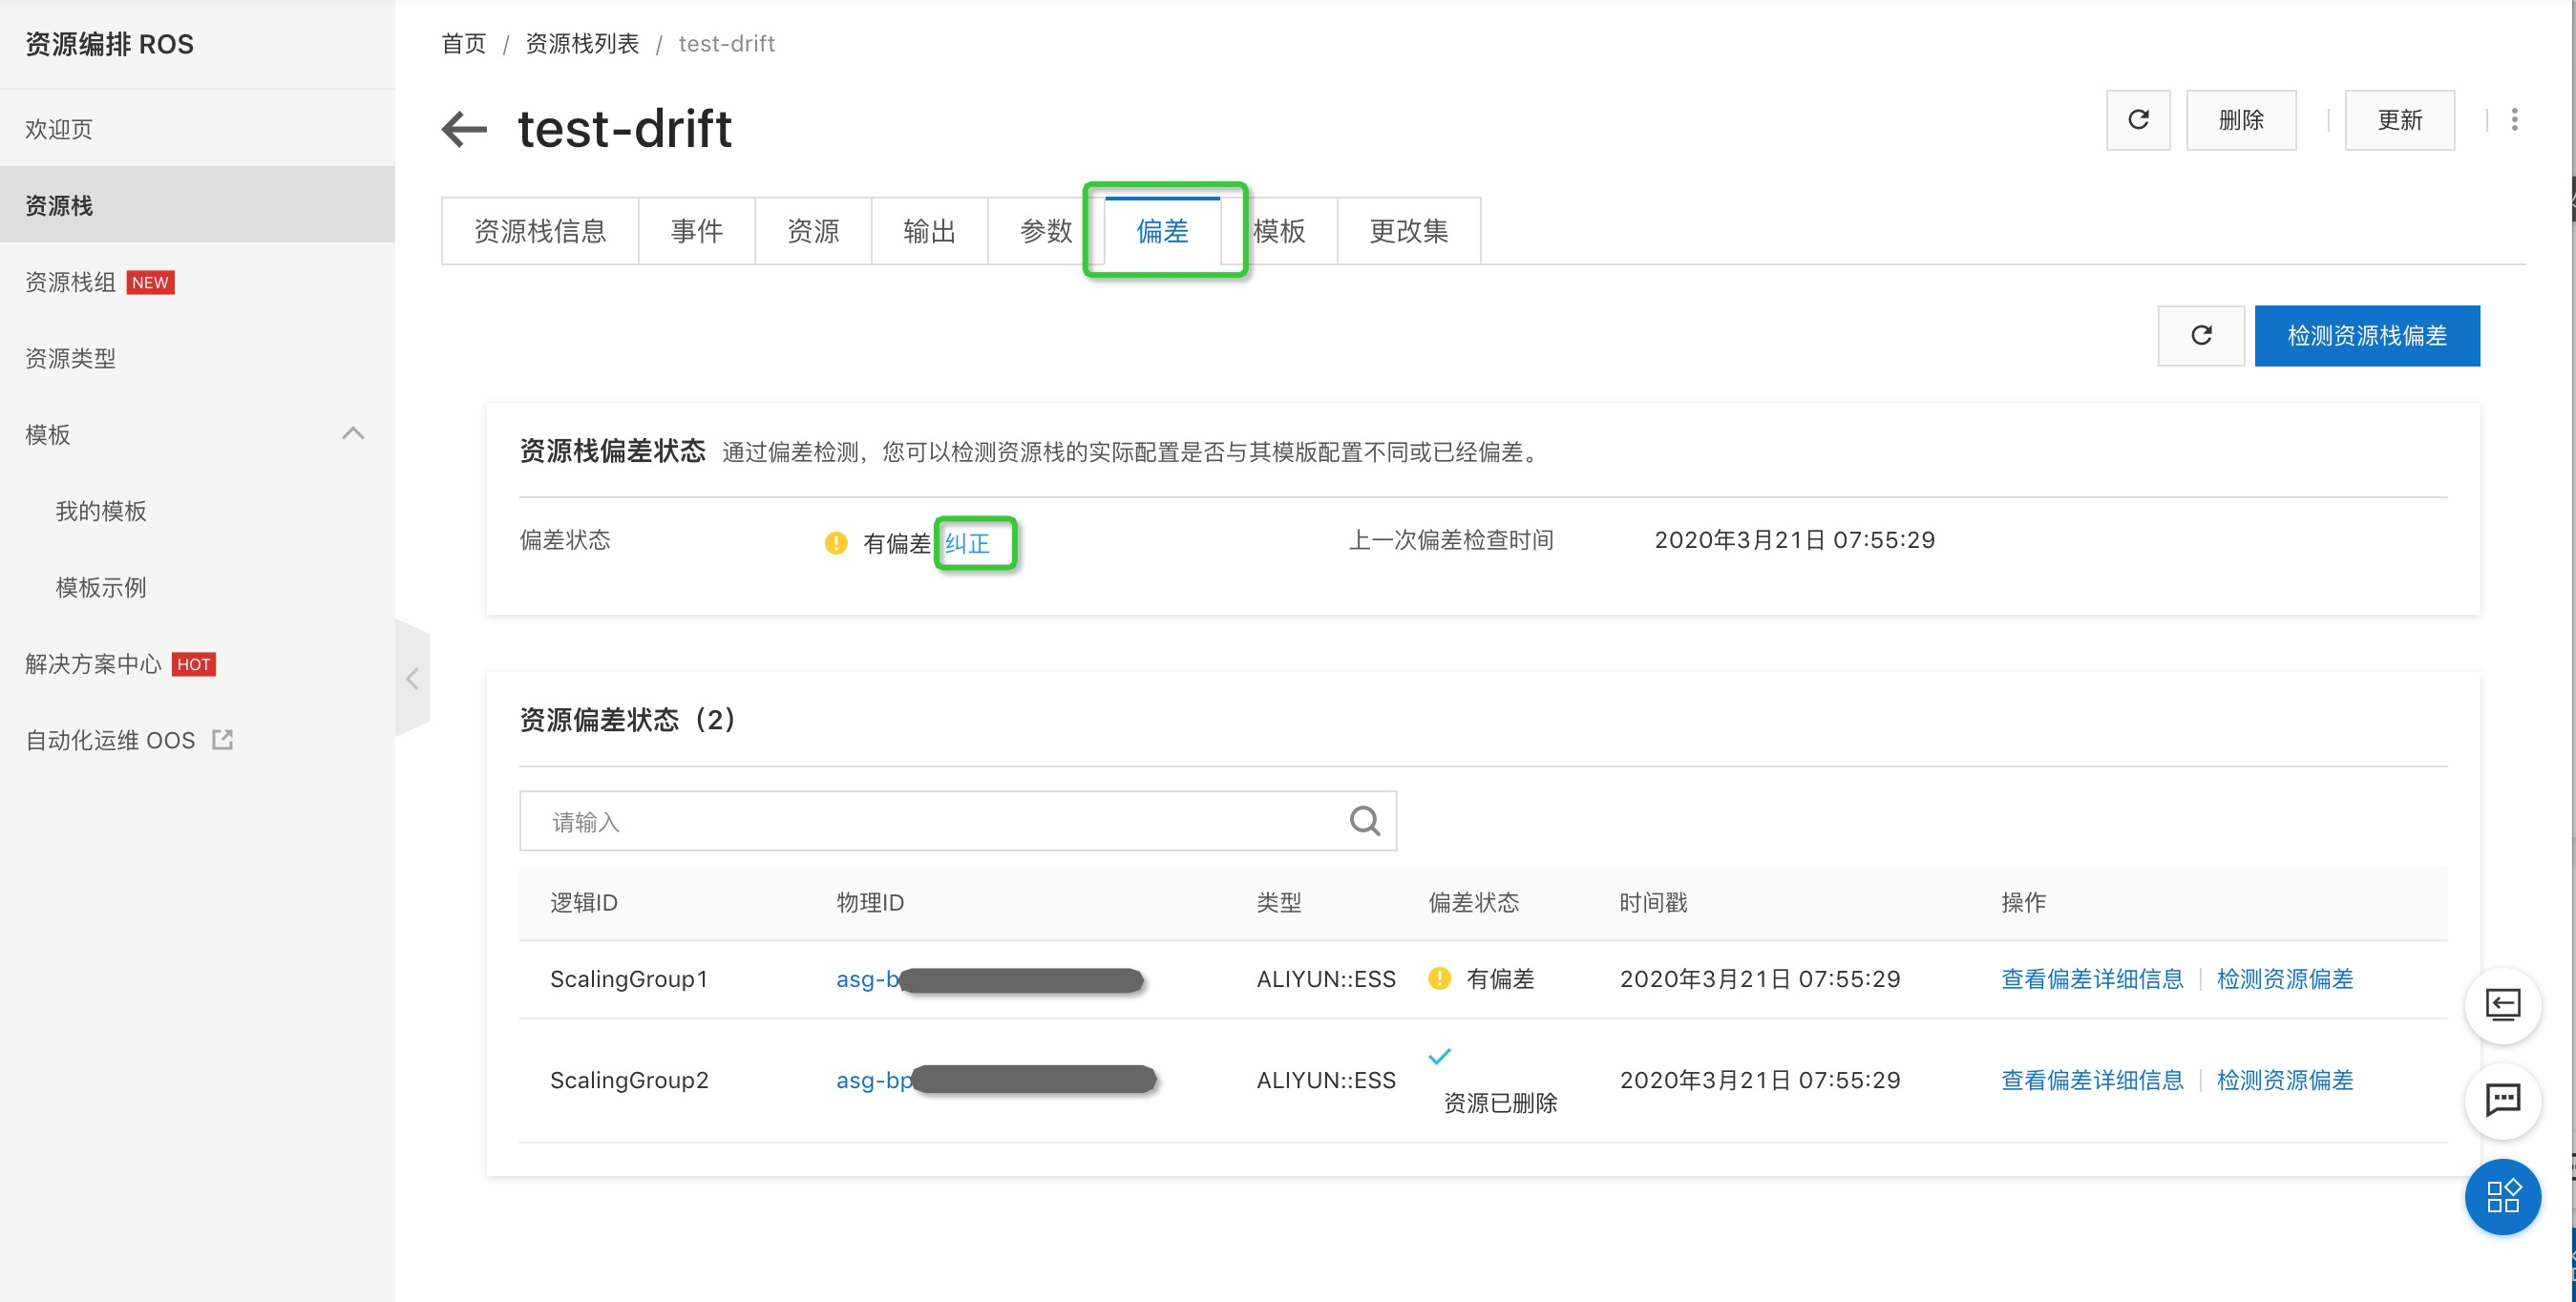Click the external link icon beside 自动化运维 OOS

click(223, 740)
